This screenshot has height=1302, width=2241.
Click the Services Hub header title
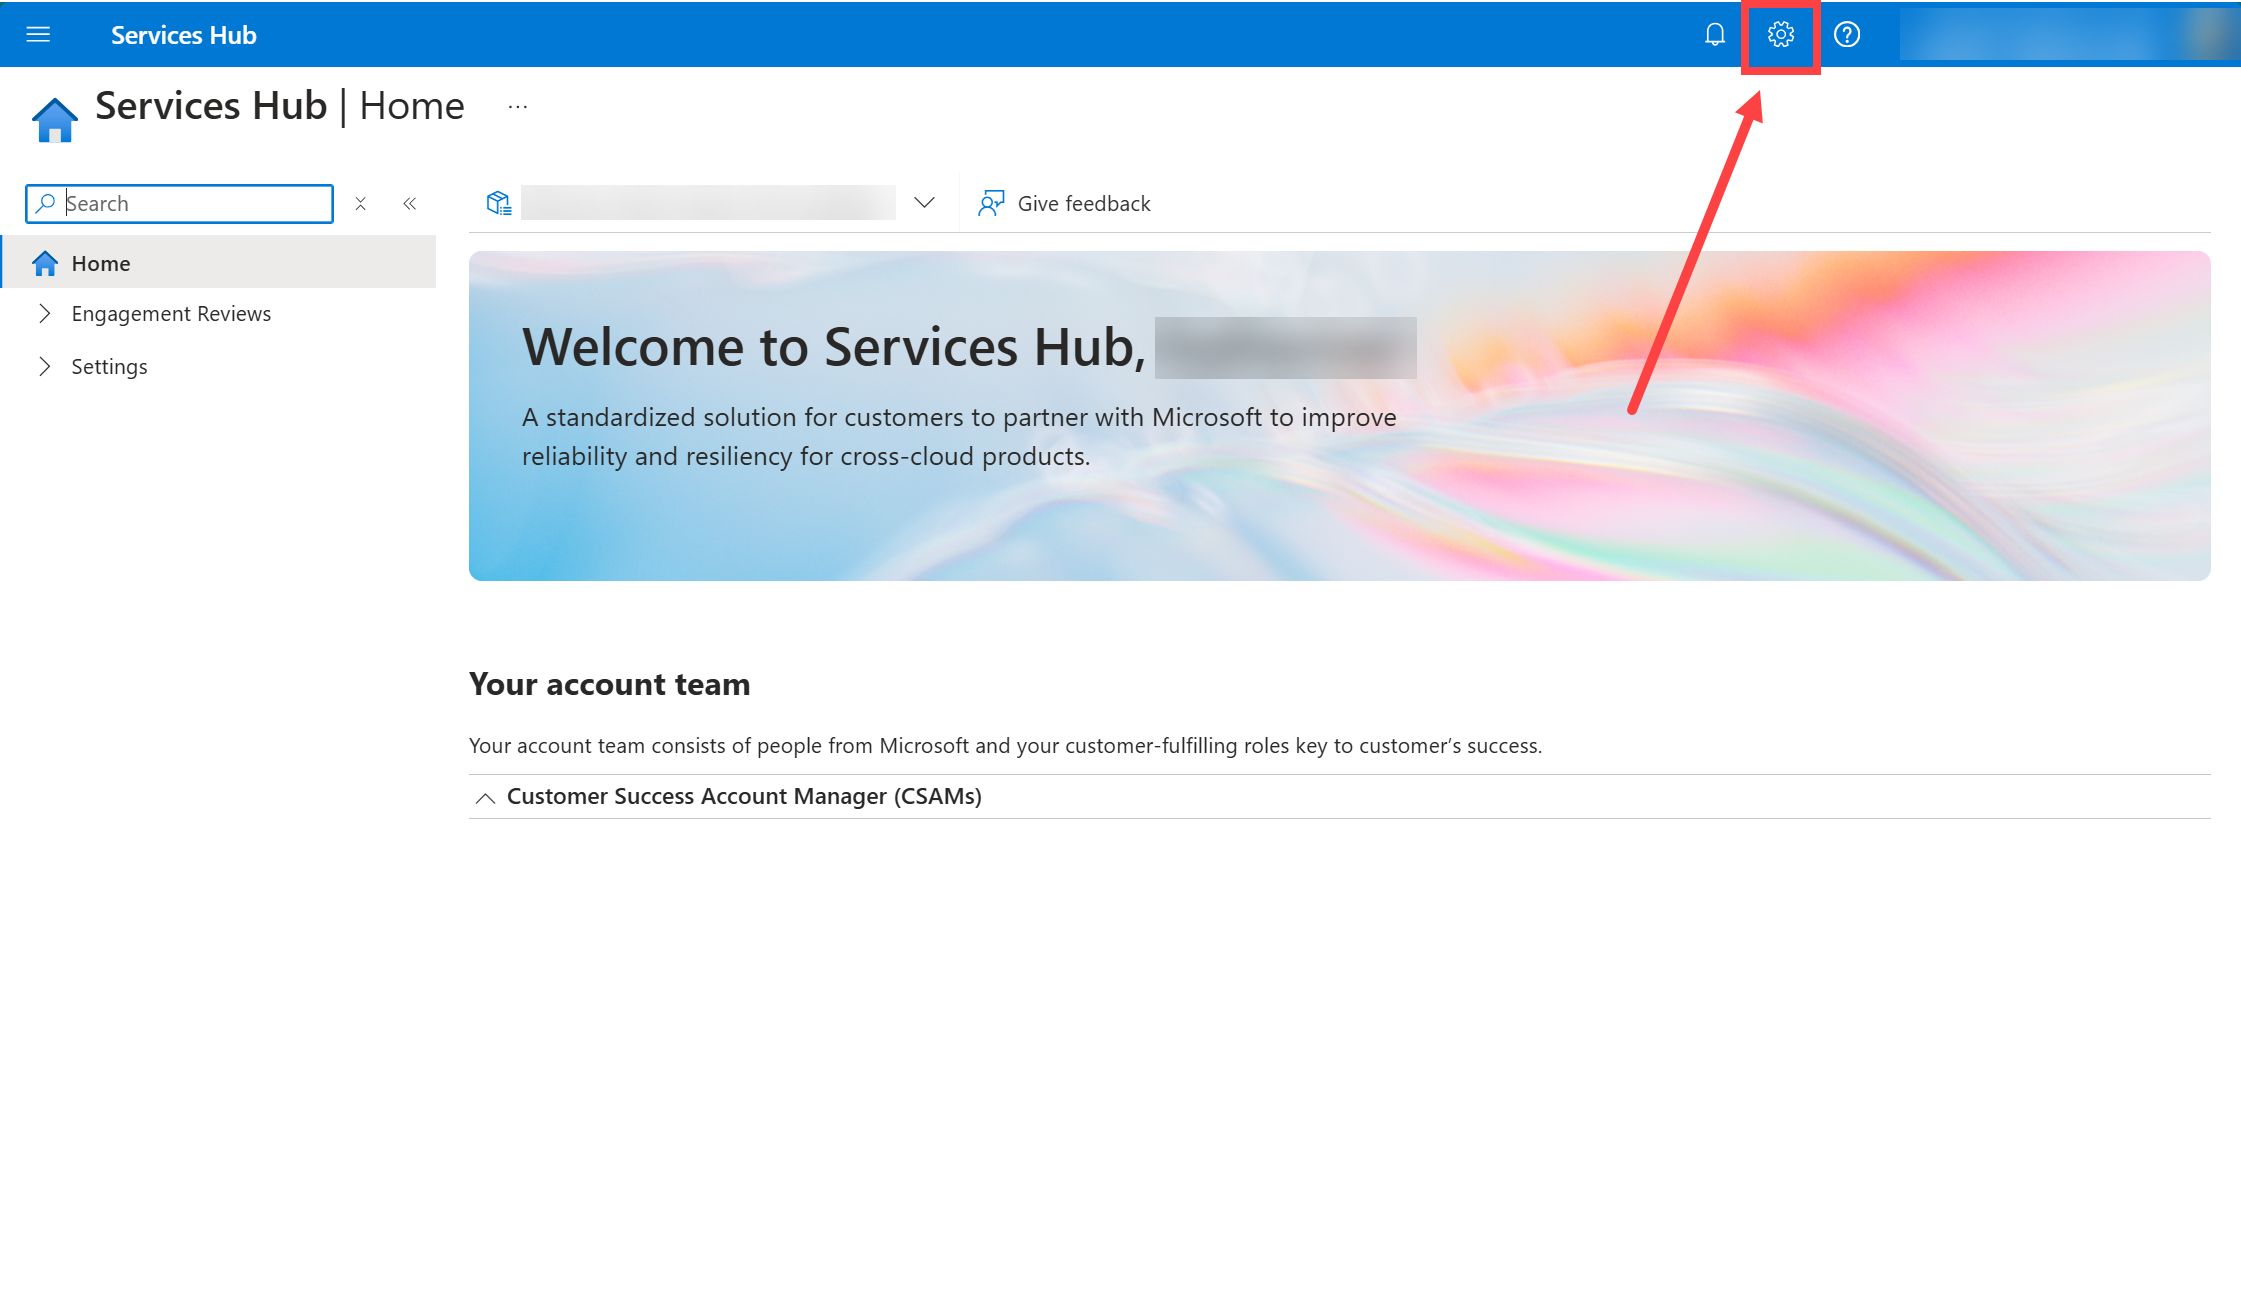[183, 35]
